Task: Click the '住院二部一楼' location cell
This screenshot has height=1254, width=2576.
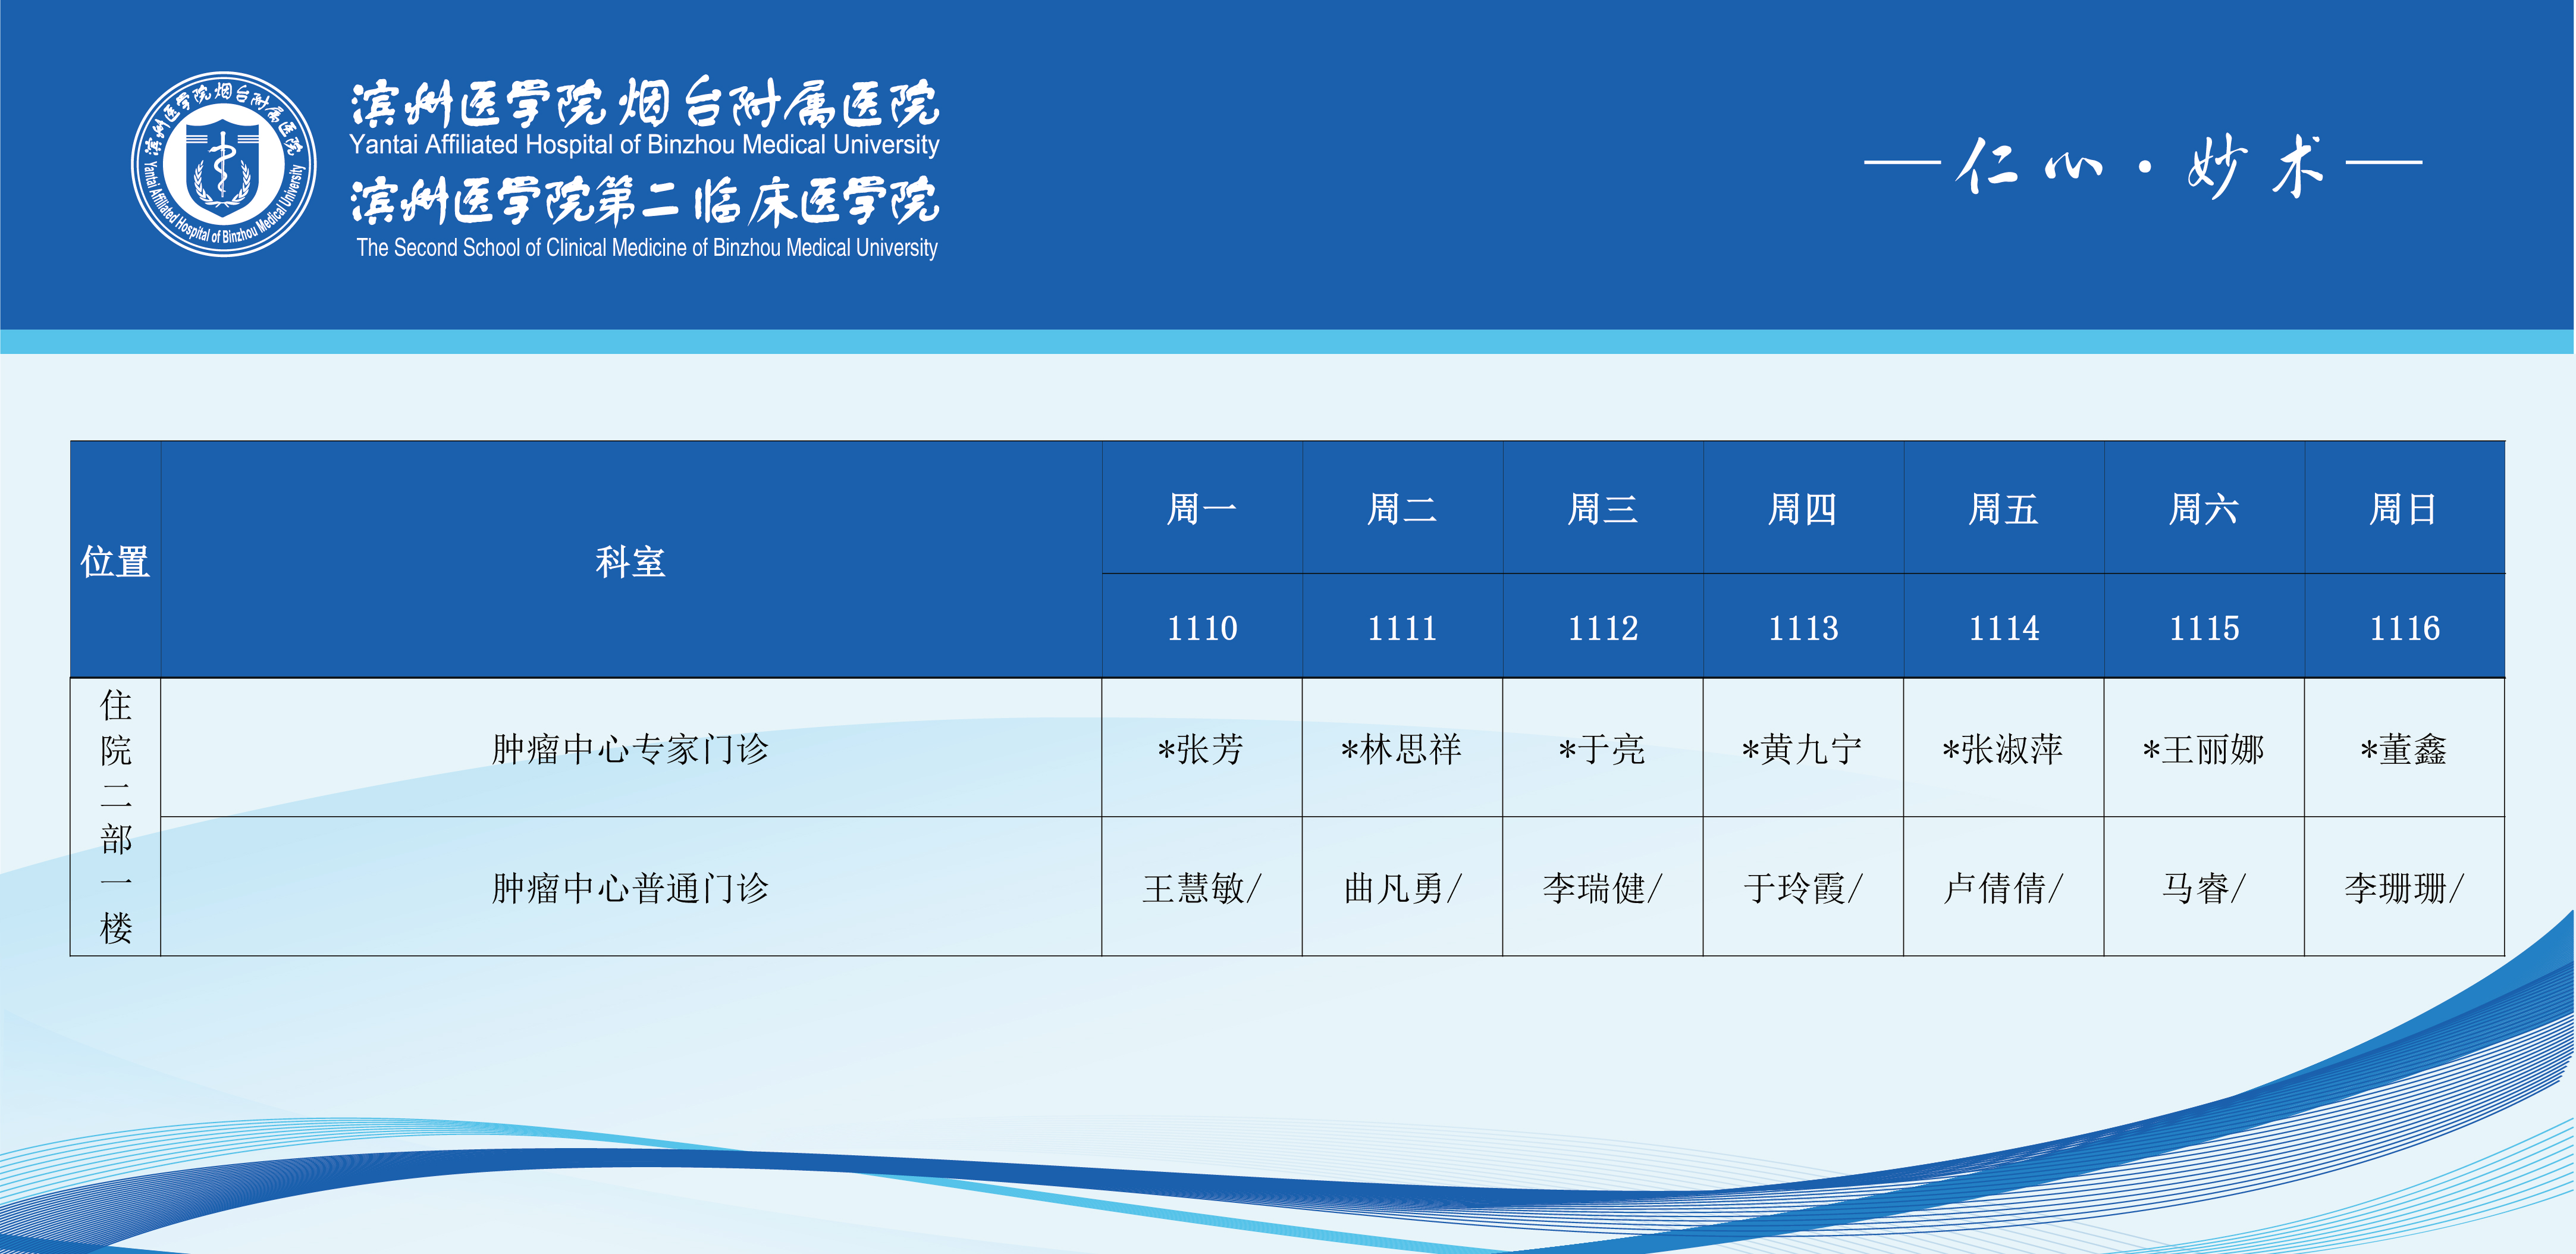Action: tap(115, 817)
